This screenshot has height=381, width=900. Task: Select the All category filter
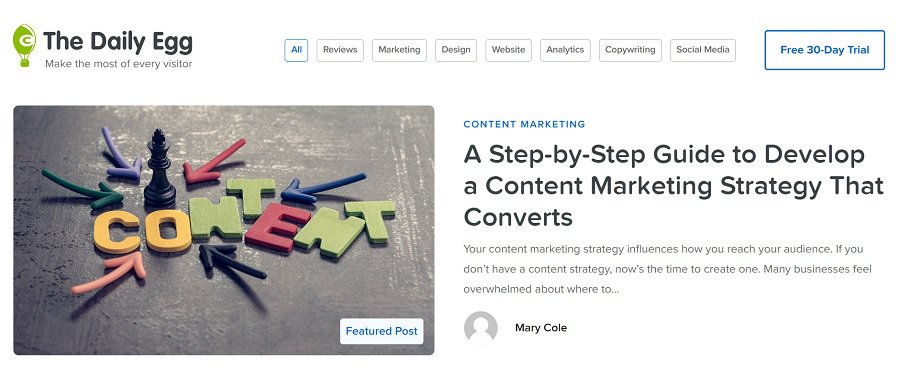(296, 50)
